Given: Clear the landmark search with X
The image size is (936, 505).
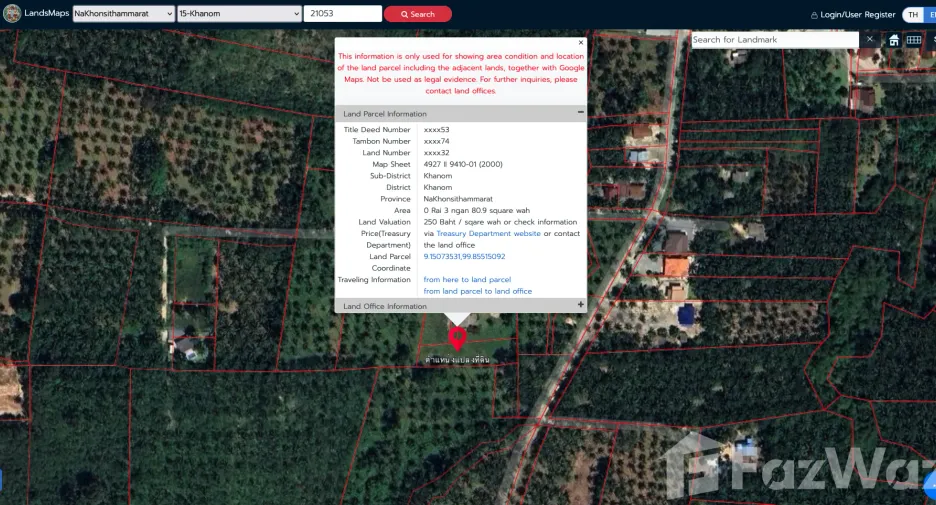Looking at the screenshot, I should pyautogui.click(x=870, y=39).
